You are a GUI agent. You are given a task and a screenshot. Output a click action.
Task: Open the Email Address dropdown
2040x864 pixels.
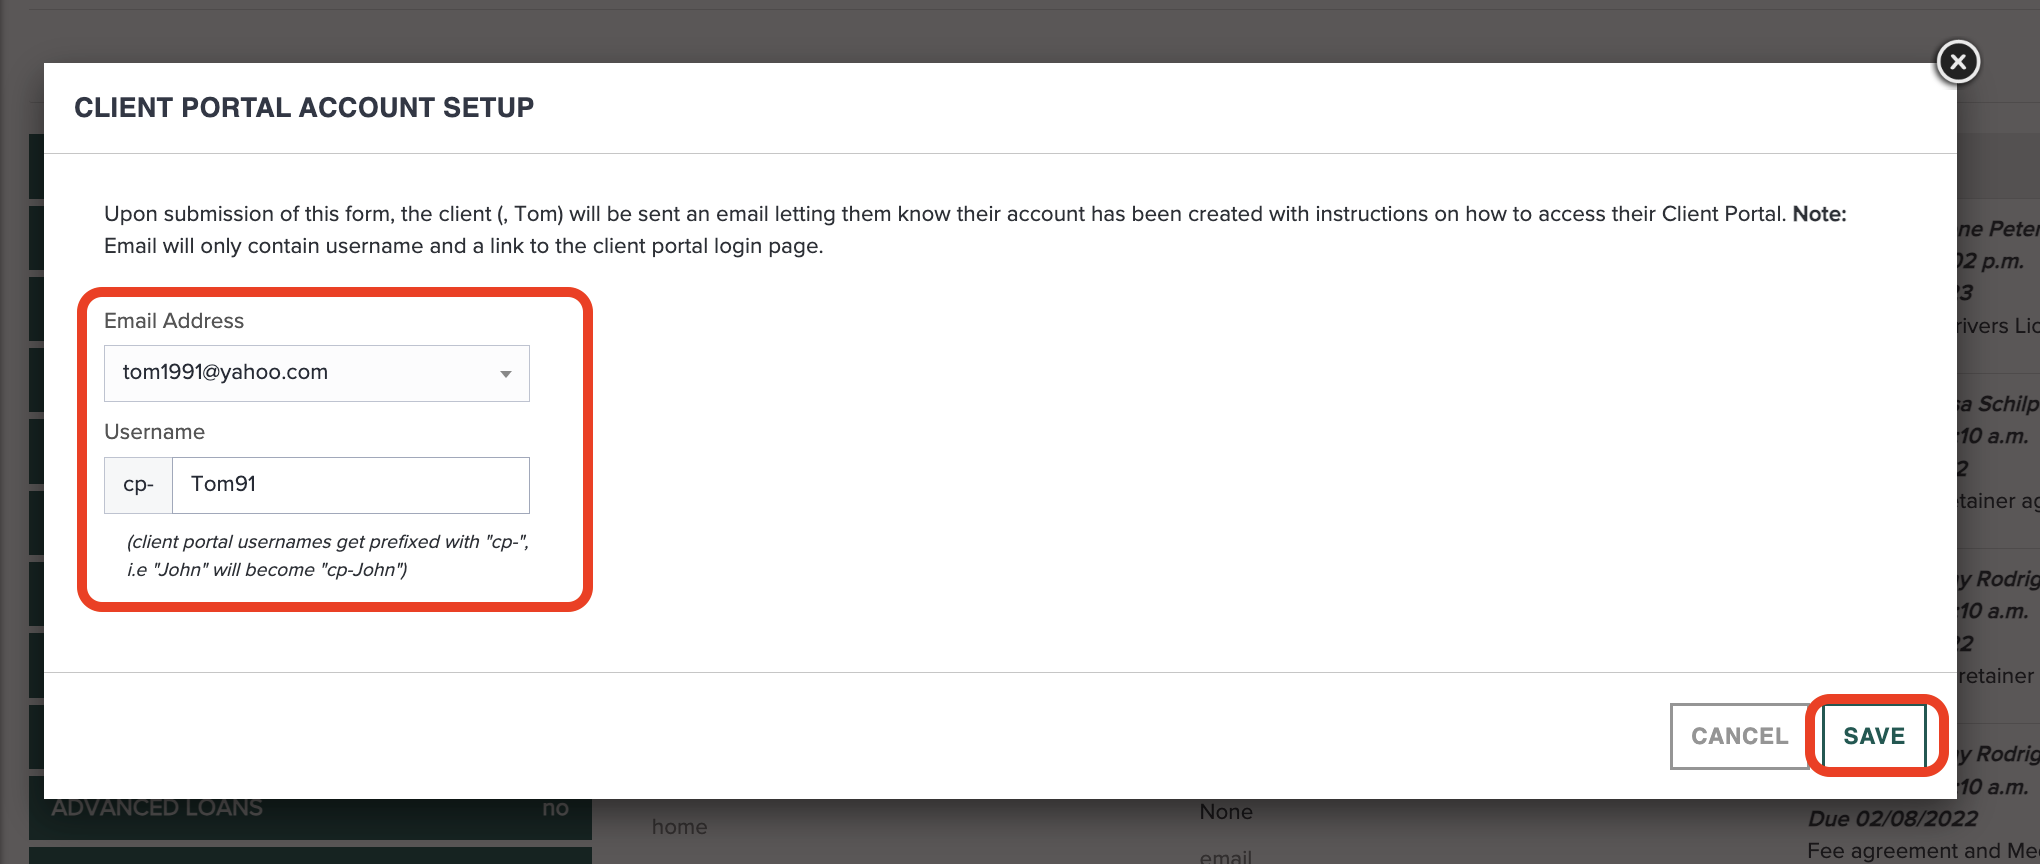tap(317, 373)
